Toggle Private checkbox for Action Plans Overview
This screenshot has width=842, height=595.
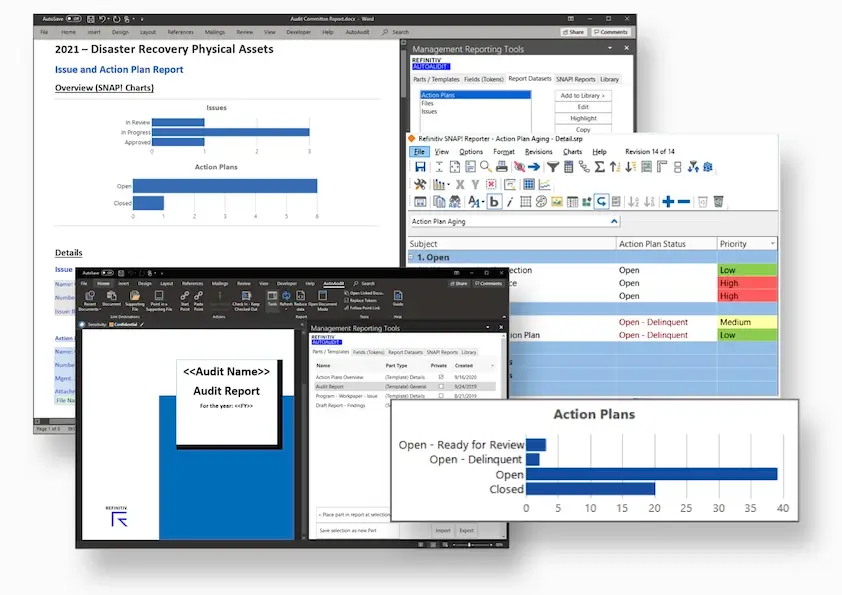tap(441, 377)
